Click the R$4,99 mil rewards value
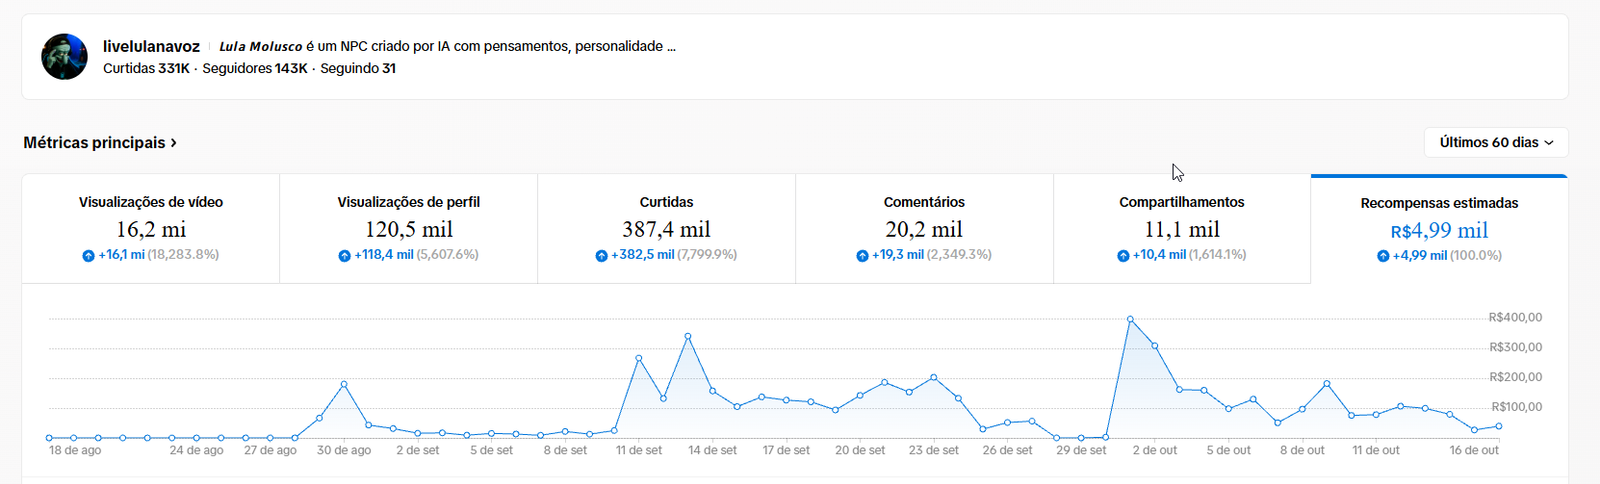The width and height of the screenshot is (1600, 484). 1439,230
